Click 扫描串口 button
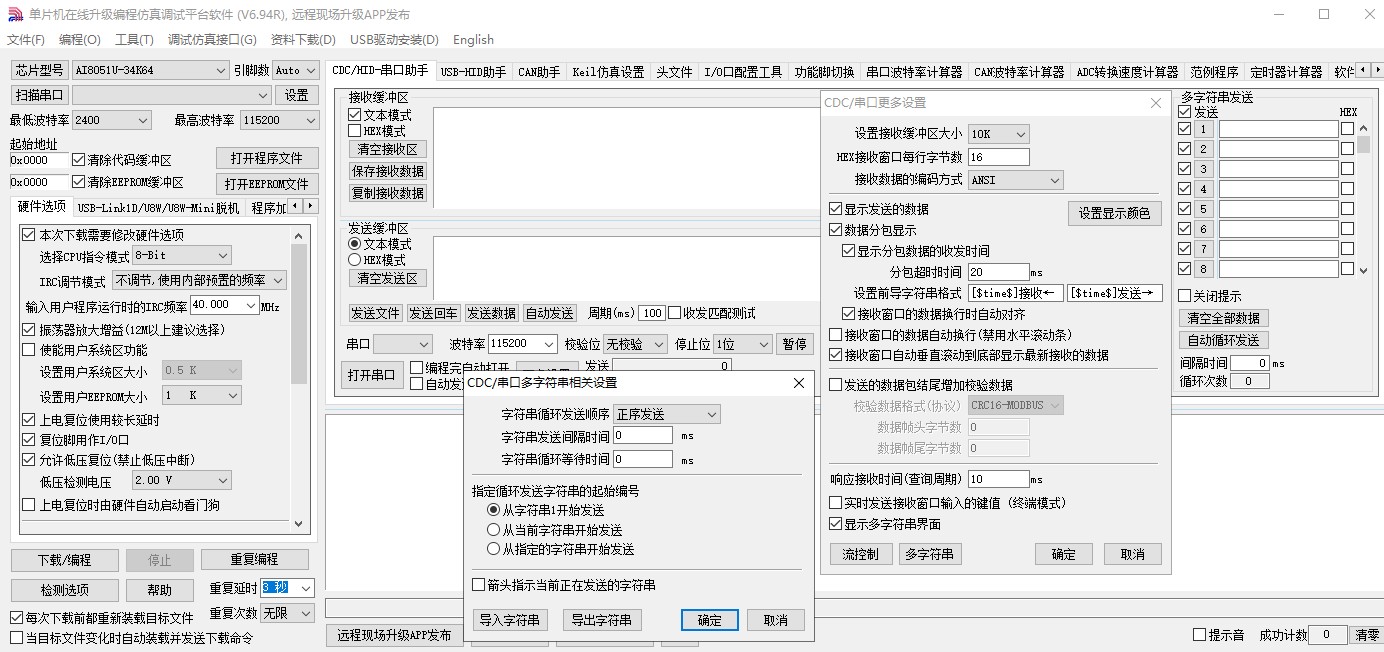The height and width of the screenshot is (652, 1384). (x=40, y=95)
